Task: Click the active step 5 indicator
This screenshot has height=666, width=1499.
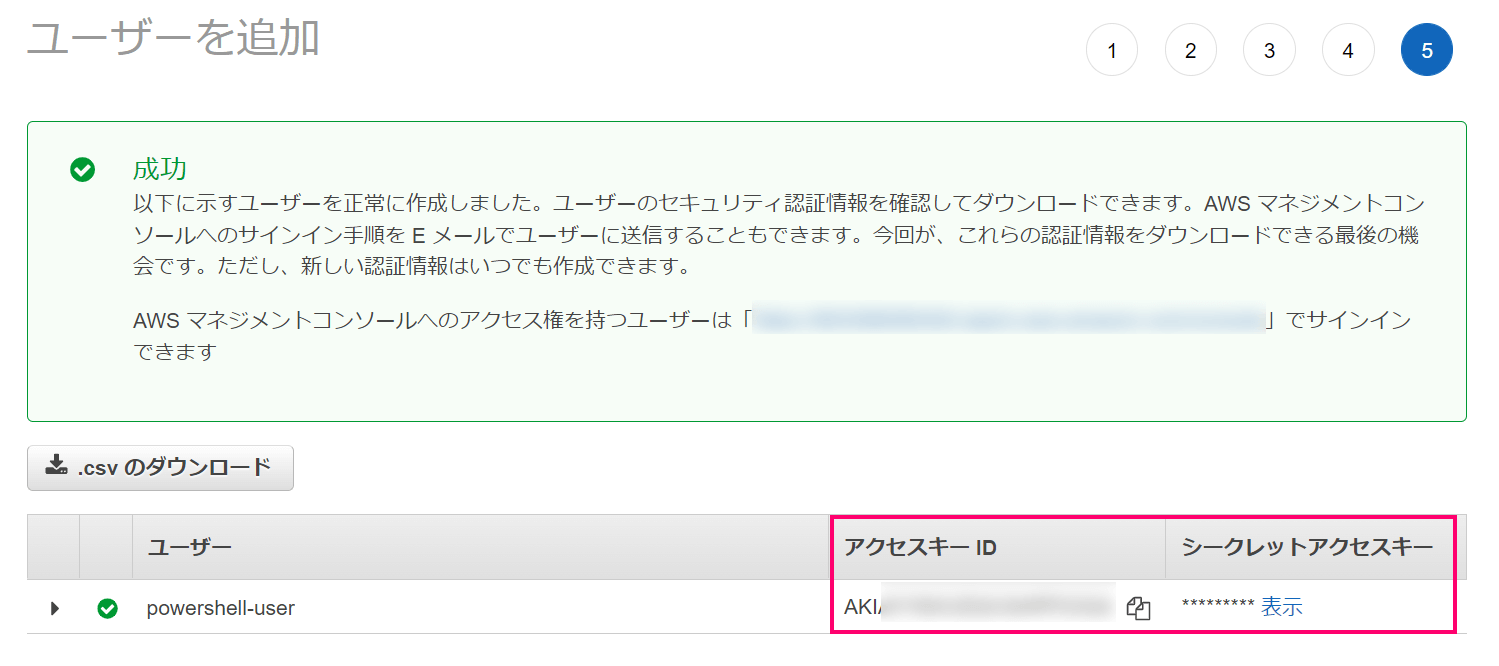Action: pos(1427,51)
